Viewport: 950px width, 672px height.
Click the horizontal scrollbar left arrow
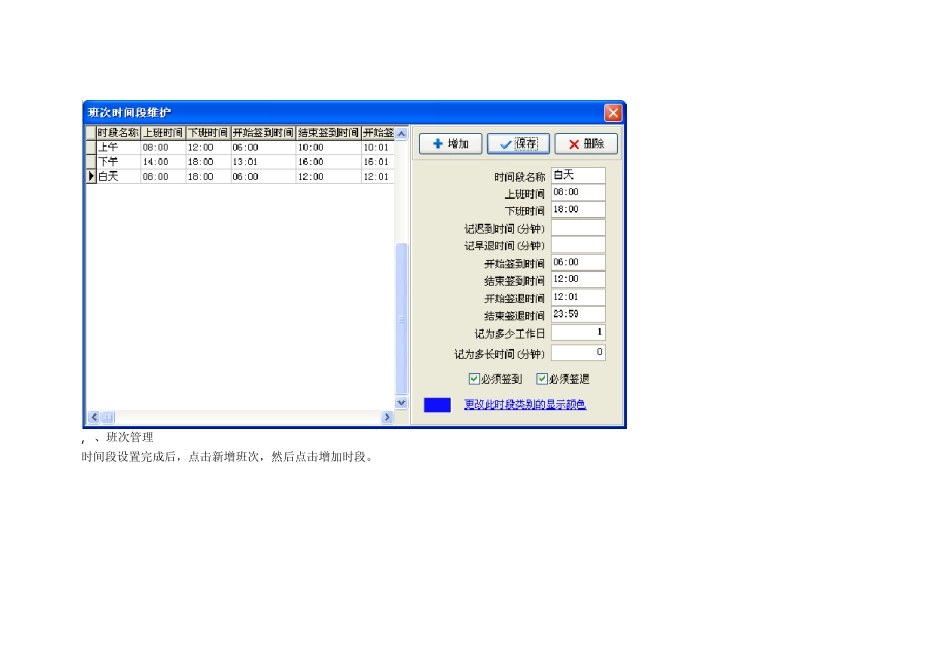(94, 417)
